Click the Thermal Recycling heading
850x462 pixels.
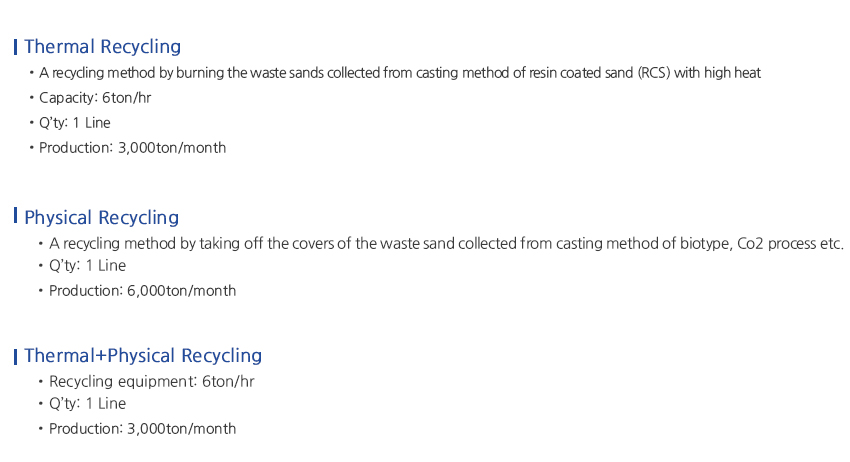102,47
